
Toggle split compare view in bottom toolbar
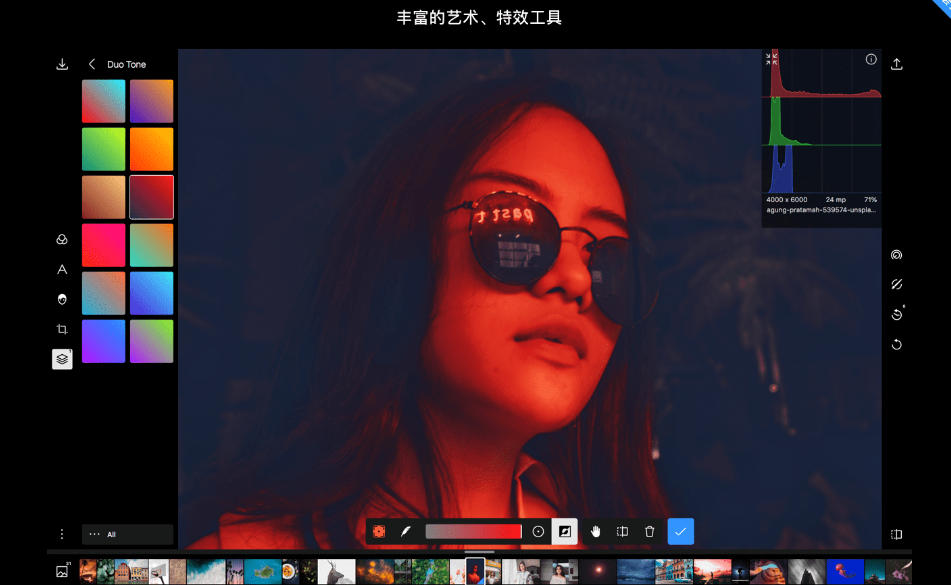pyautogui.click(x=622, y=532)
